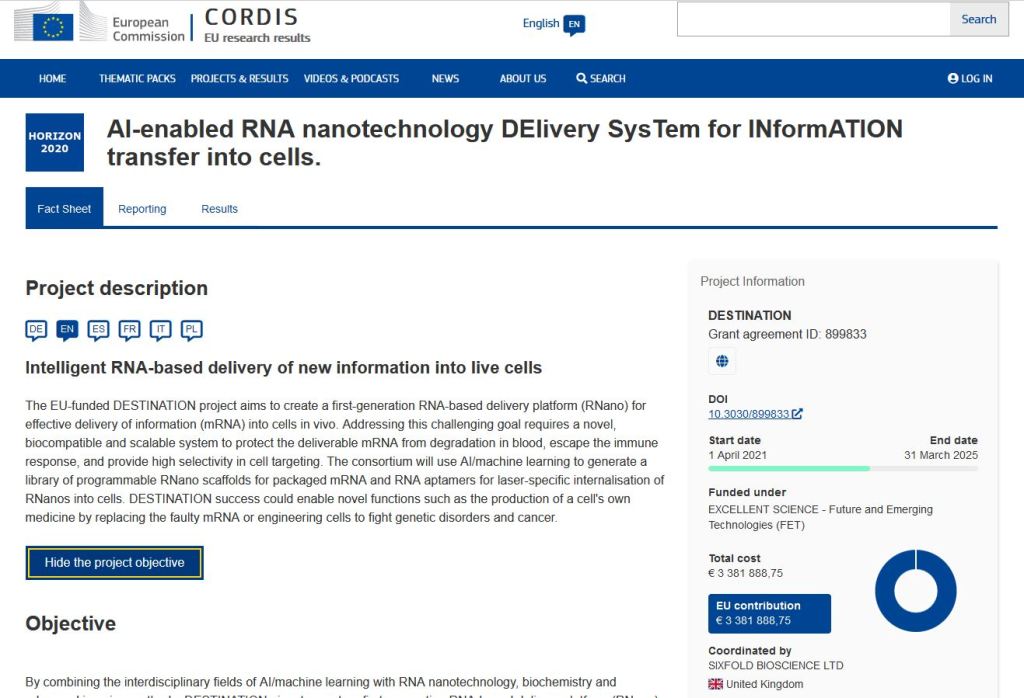Click the project website globe icon
Viewport: 1024px width, 698px height.
pos(722,361)
